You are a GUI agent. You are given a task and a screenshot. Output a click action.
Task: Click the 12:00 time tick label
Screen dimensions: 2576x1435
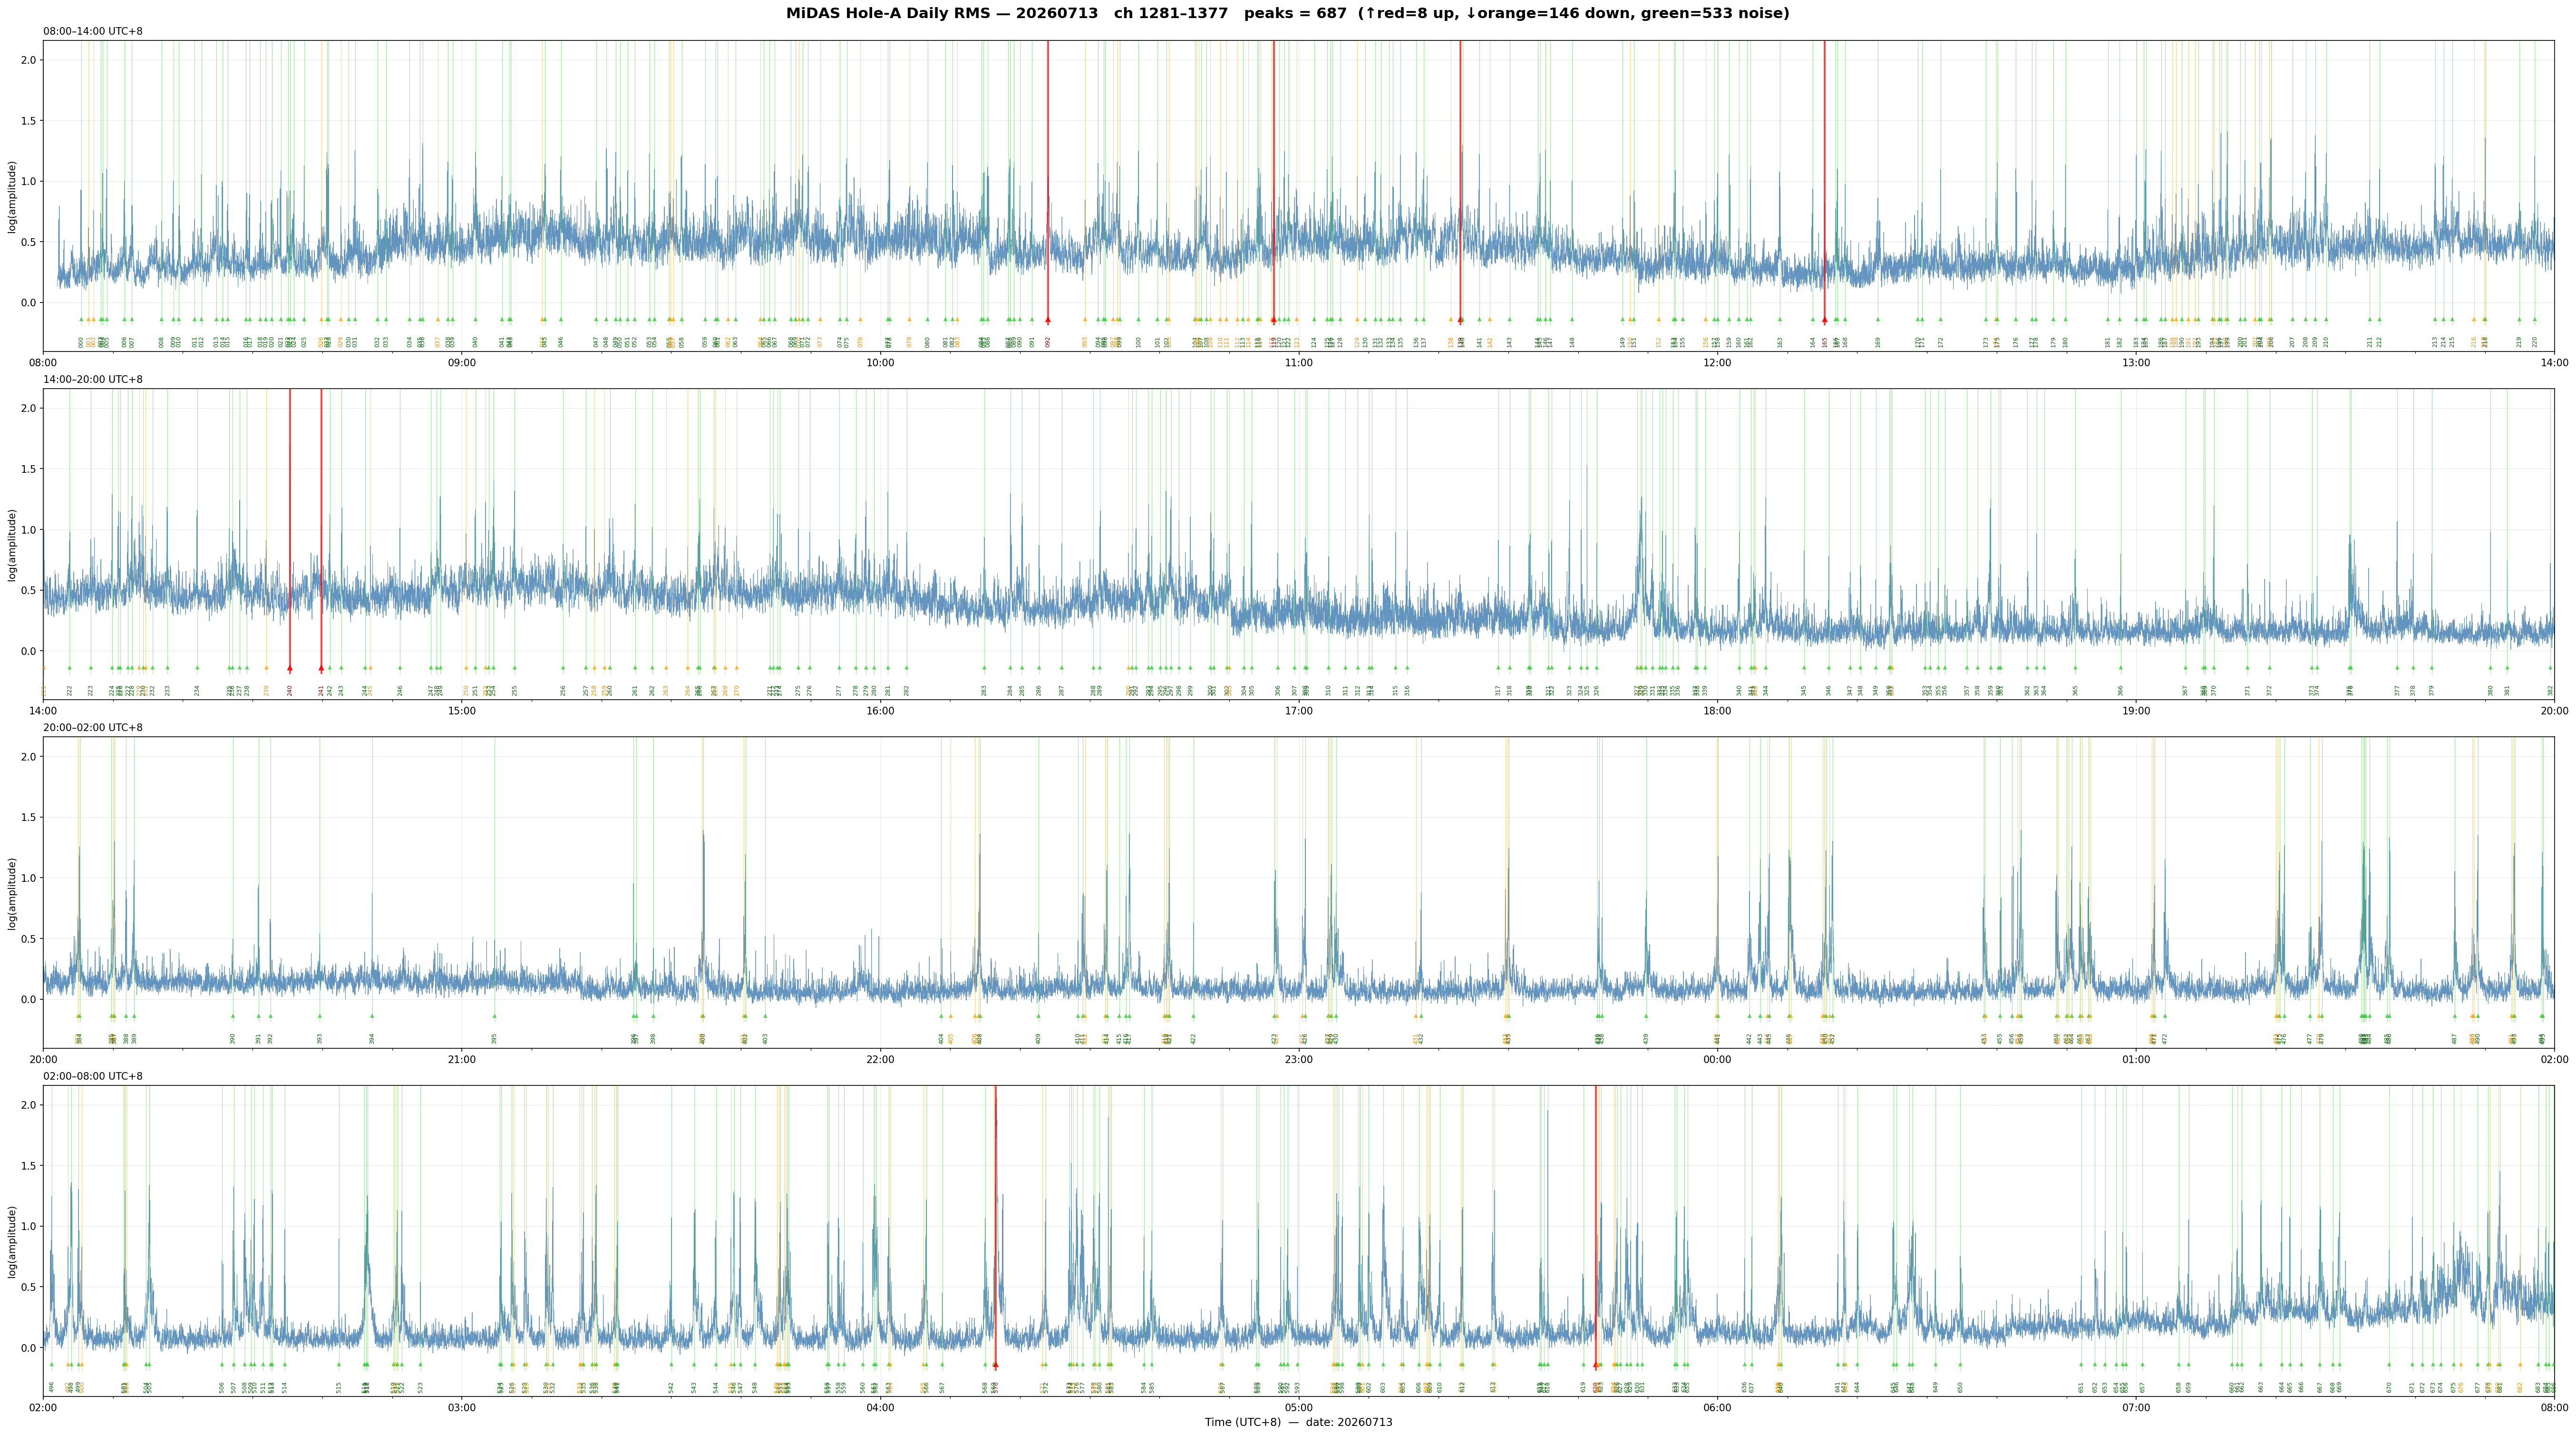click(x=1717, y=362)
